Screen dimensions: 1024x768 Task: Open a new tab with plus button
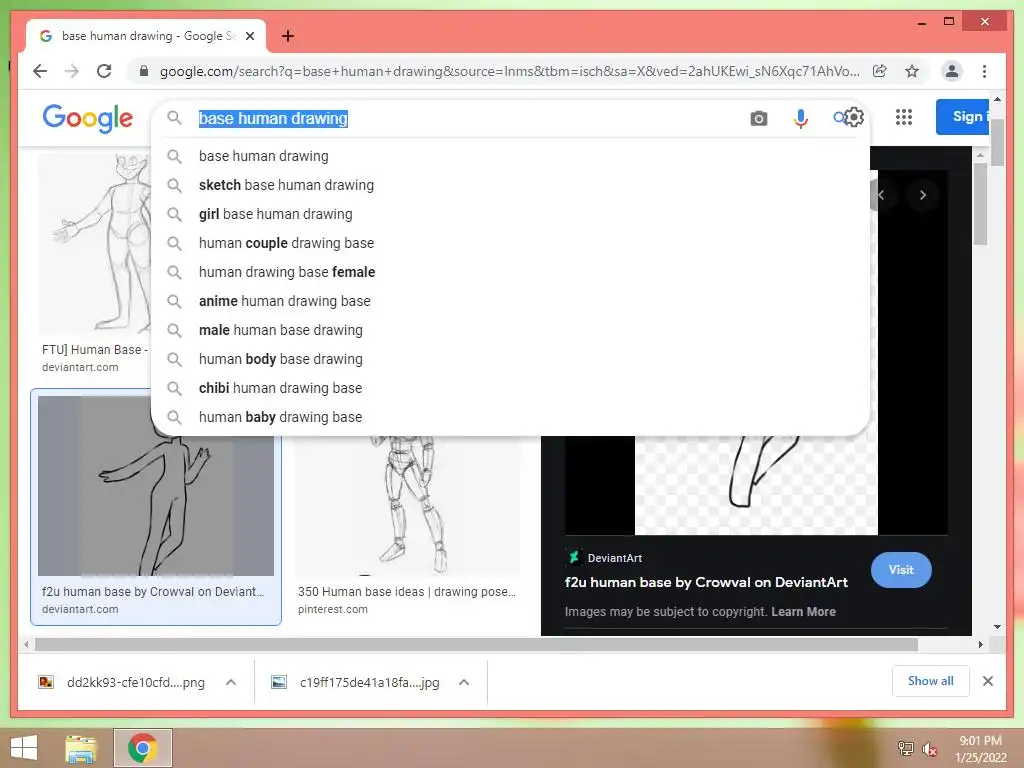pyautogui.click(x=287, y=36)
